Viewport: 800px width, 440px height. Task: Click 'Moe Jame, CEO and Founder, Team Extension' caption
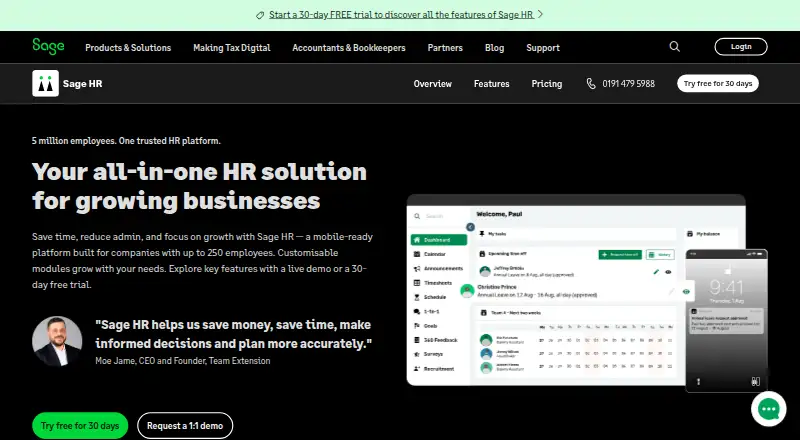(x=183, y=360)
